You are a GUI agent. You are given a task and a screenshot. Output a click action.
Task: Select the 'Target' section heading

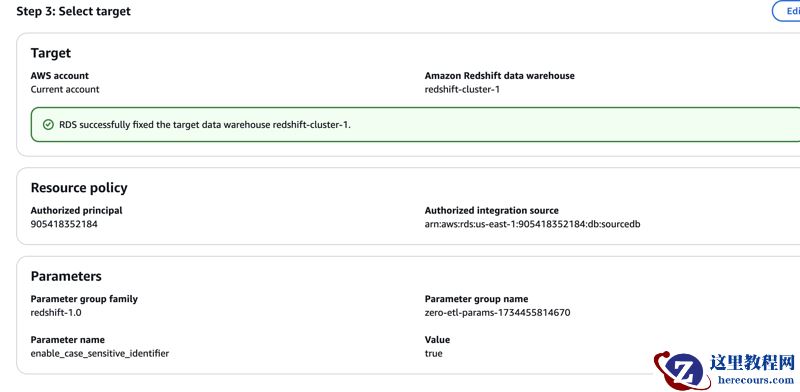click(51, 53)
